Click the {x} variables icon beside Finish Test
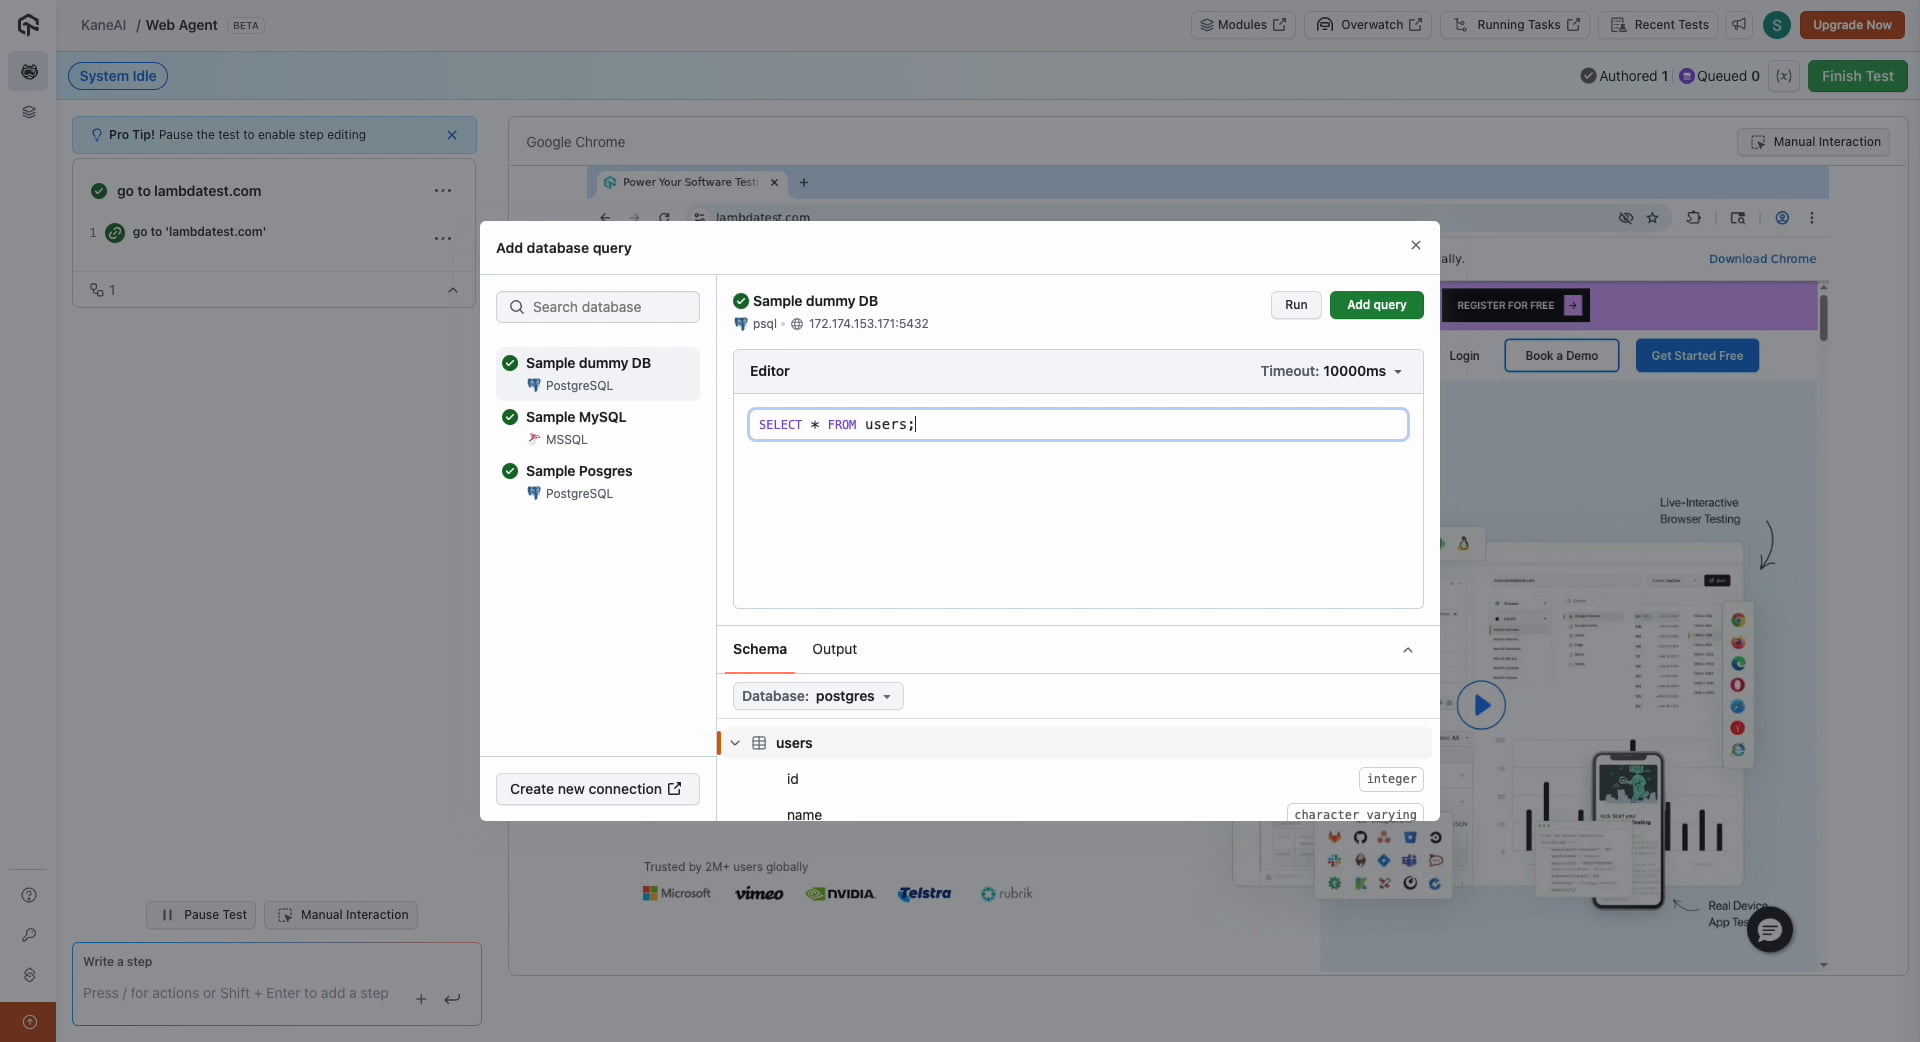Screen dimensions: 1920x1042 pyautogui.click(x=1784, y=76)
